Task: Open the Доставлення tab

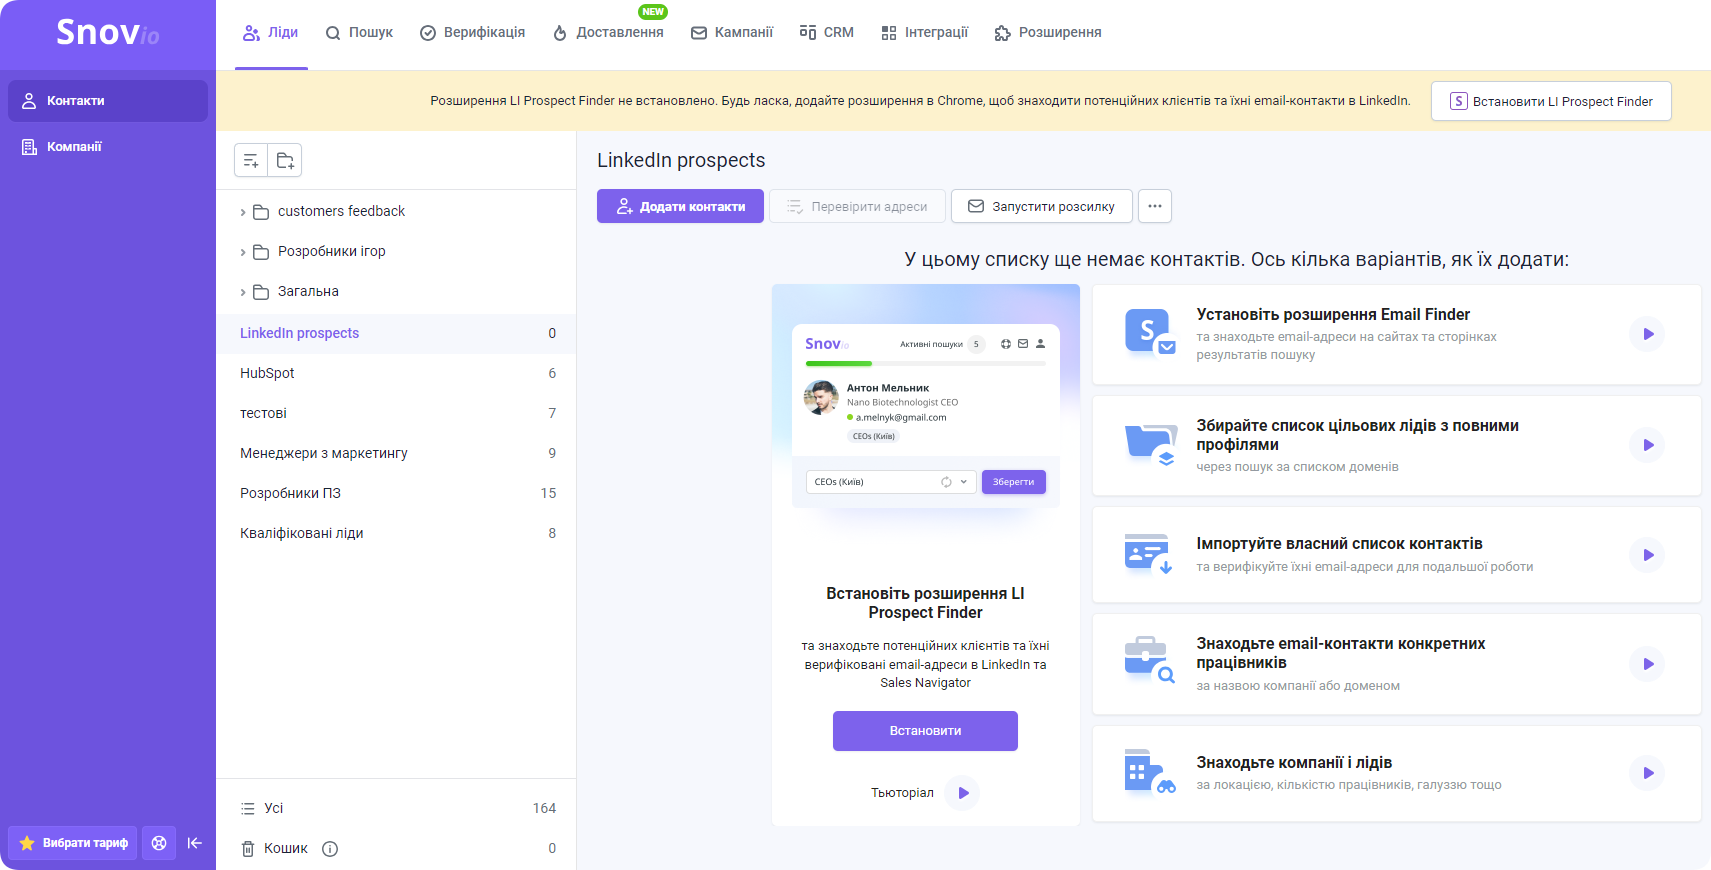Action: click(x=608, y=33)
